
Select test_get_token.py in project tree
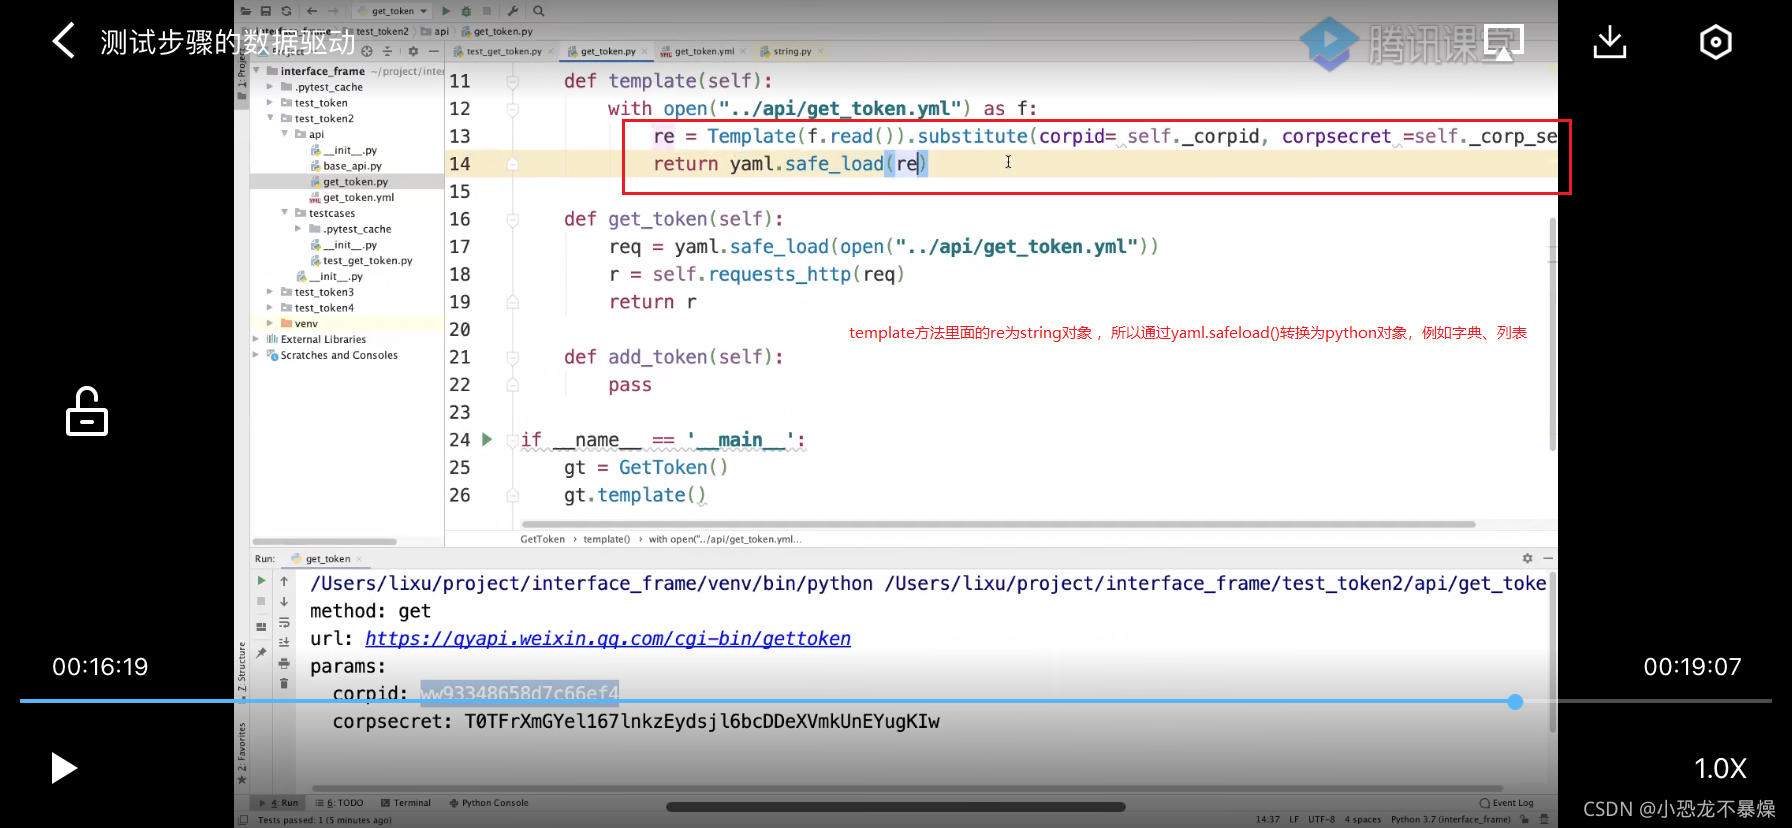(x=361, y=260)
